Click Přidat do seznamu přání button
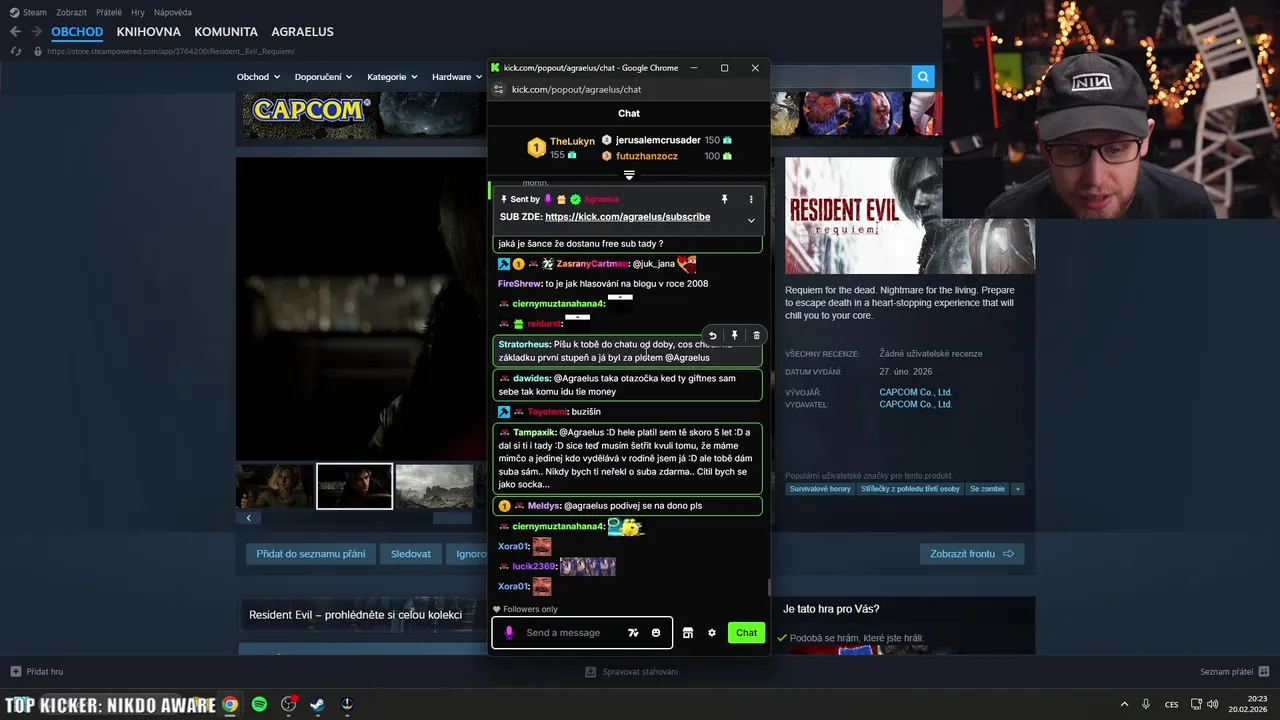1280x720 pixels. [310, 554]
